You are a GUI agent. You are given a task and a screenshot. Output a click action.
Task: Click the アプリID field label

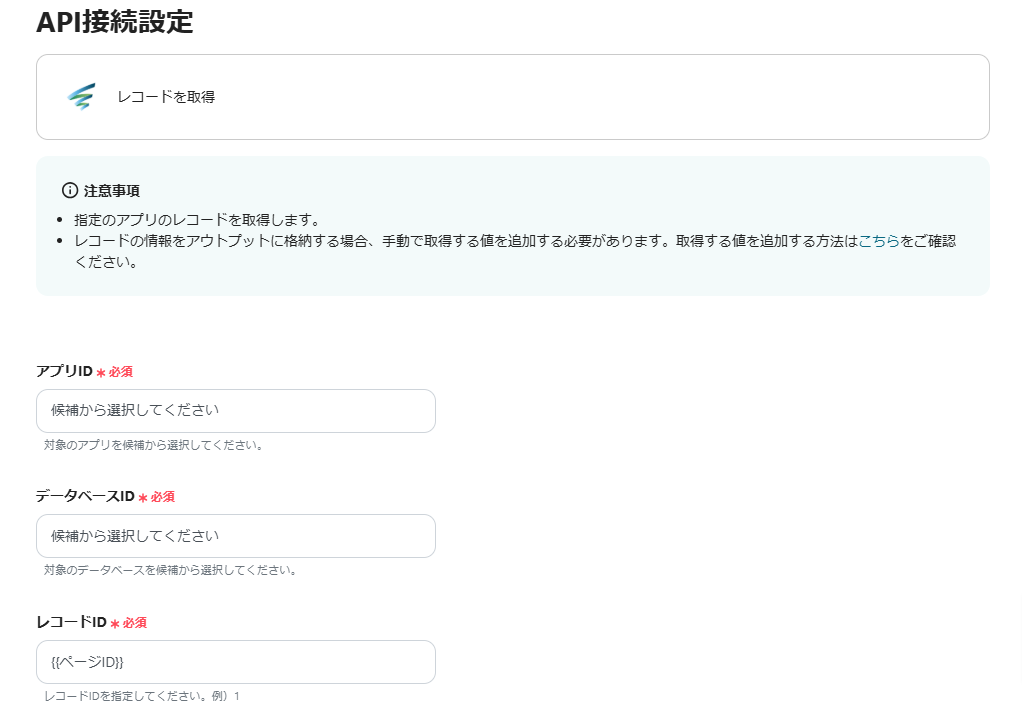pos(65,371)
